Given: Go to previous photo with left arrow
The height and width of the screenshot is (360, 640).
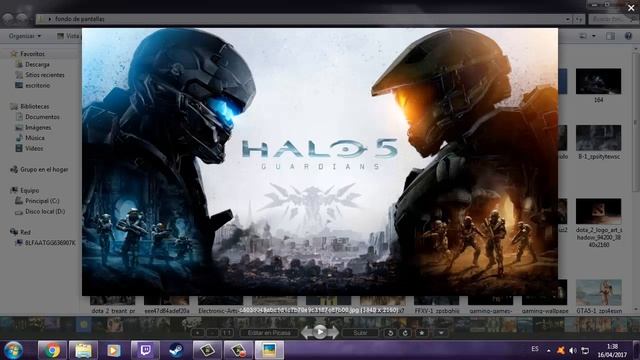Looking at the screenshot, I should pyautogui.click(x=307, y=333).
